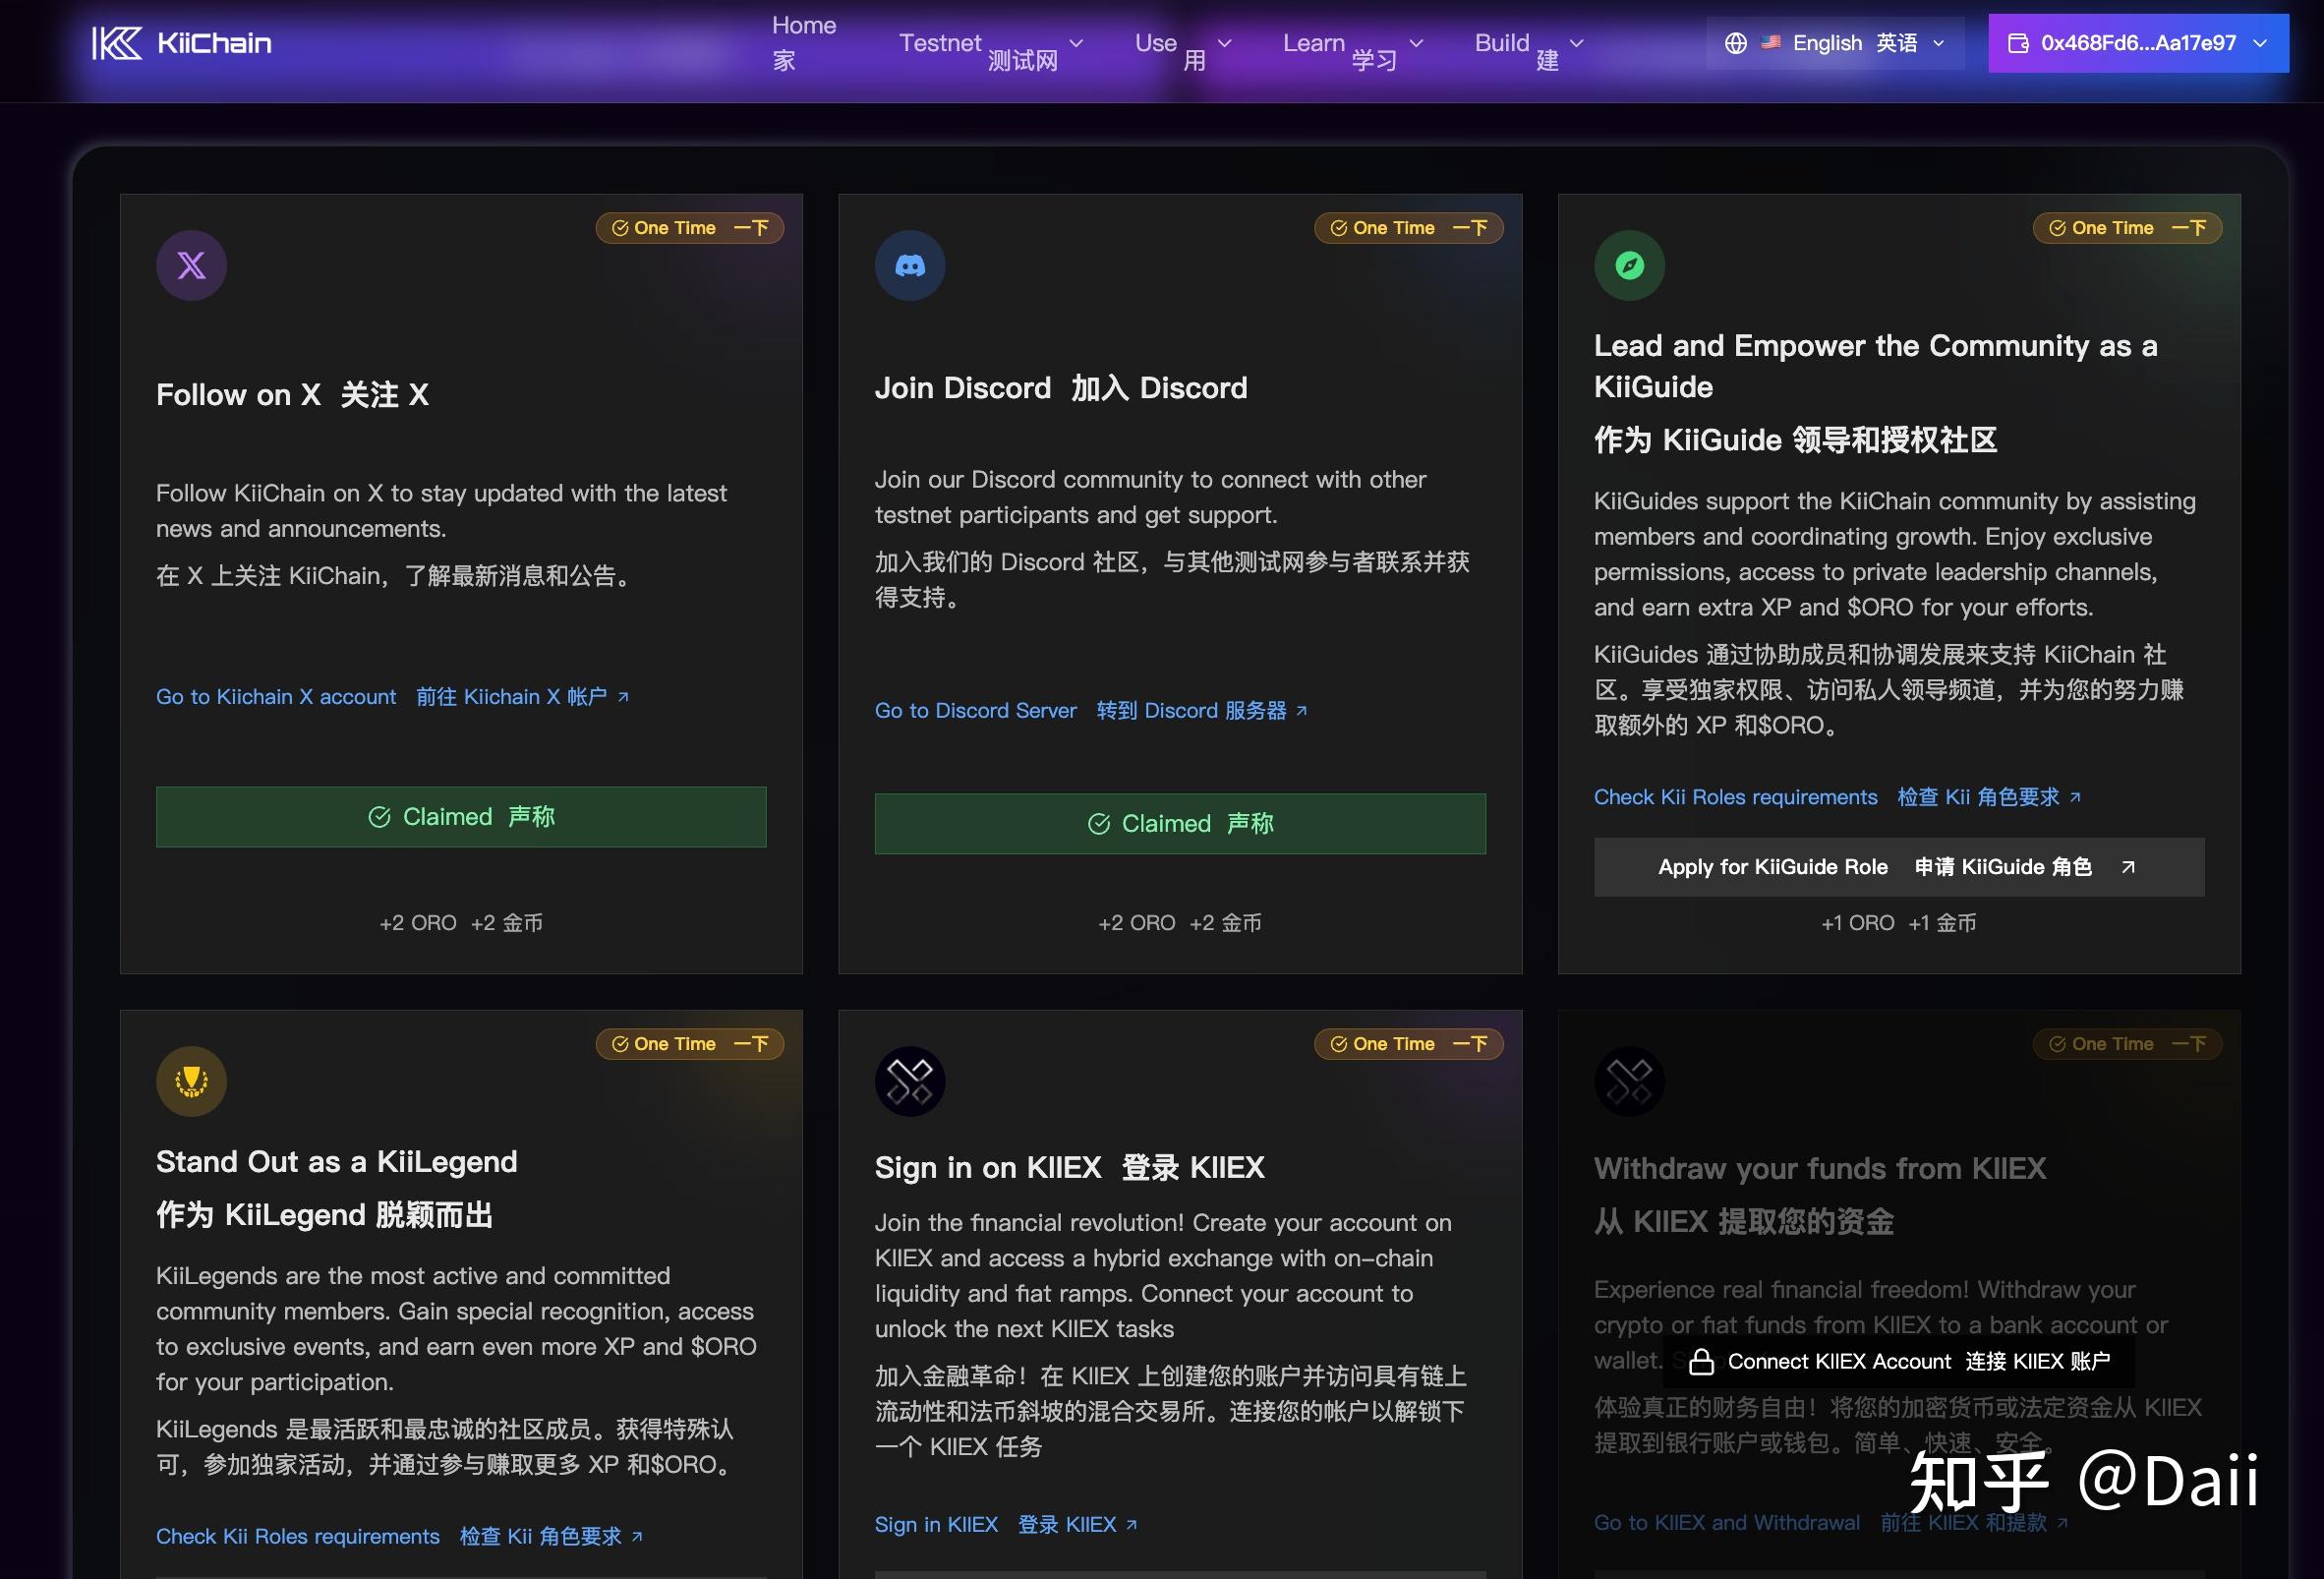
Task: Click Claimed button on Follow on X card
Action: click(461, 817)
